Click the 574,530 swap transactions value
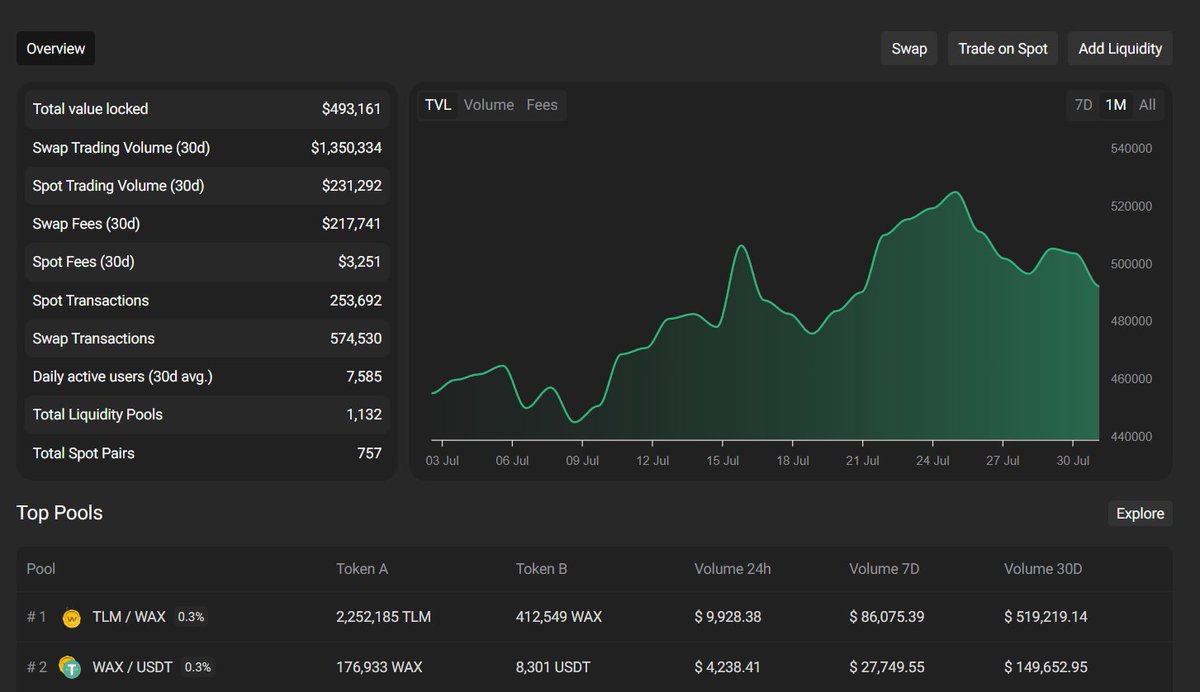This screenshot has width=1200, height=692. [355, 339]
